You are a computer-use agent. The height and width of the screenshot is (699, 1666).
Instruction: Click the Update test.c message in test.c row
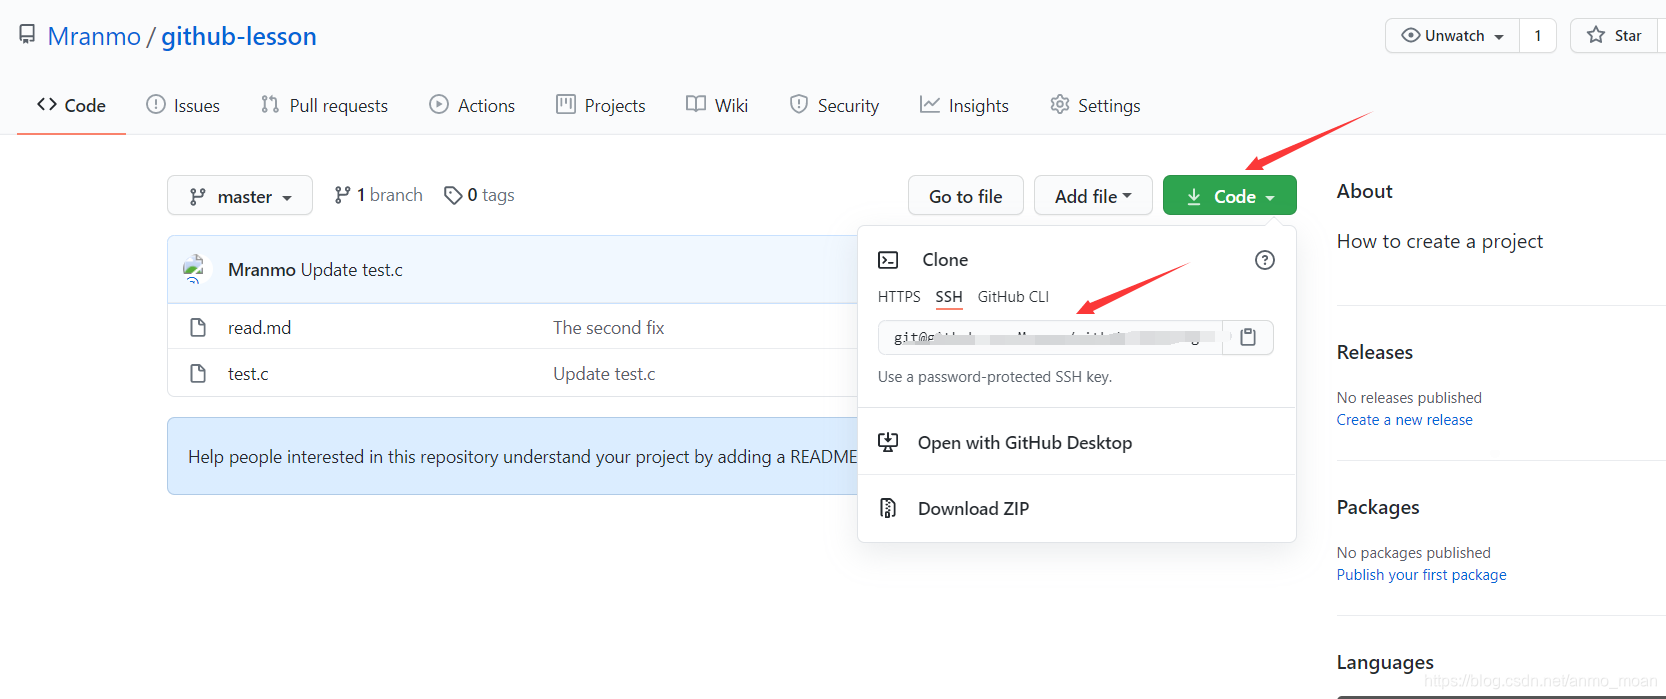(604, 374)
